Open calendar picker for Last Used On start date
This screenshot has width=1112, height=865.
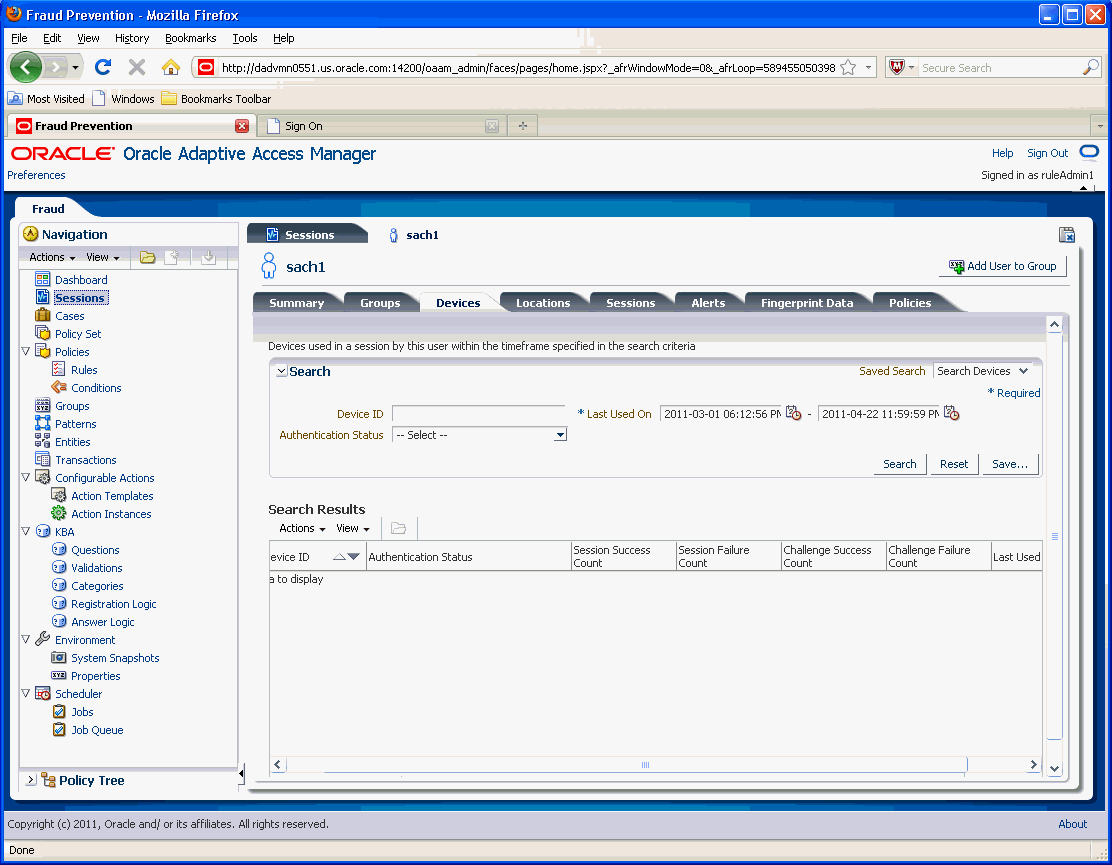click(793, 413)
